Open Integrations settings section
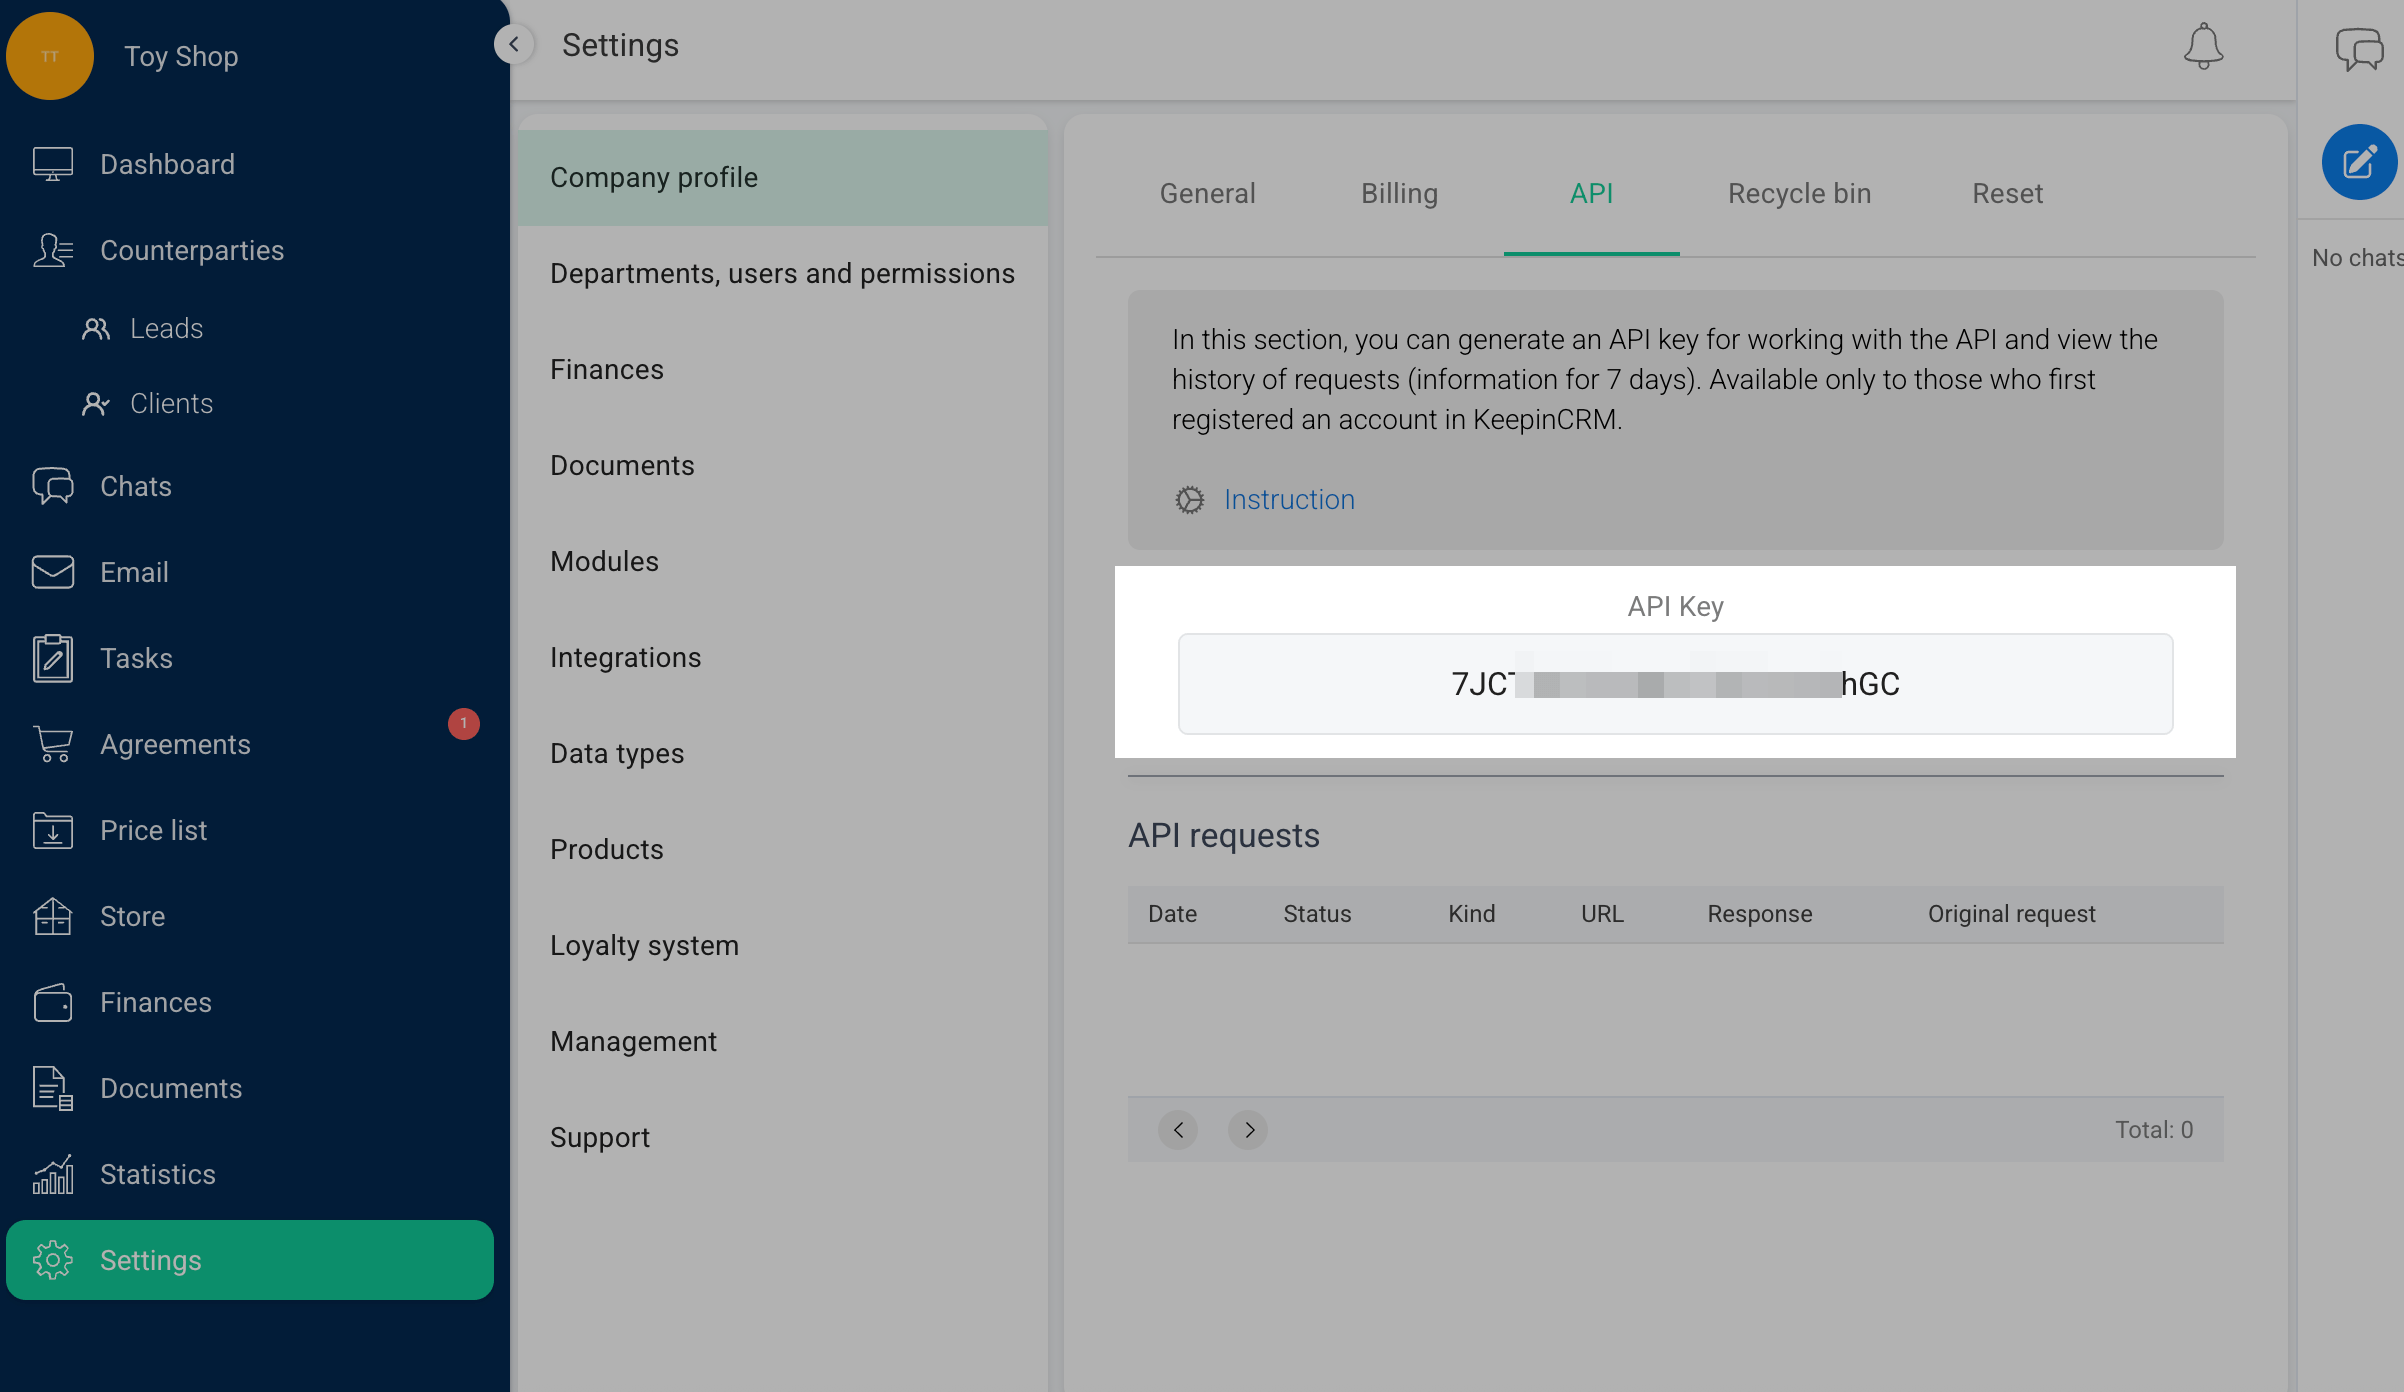 (625, 657)
